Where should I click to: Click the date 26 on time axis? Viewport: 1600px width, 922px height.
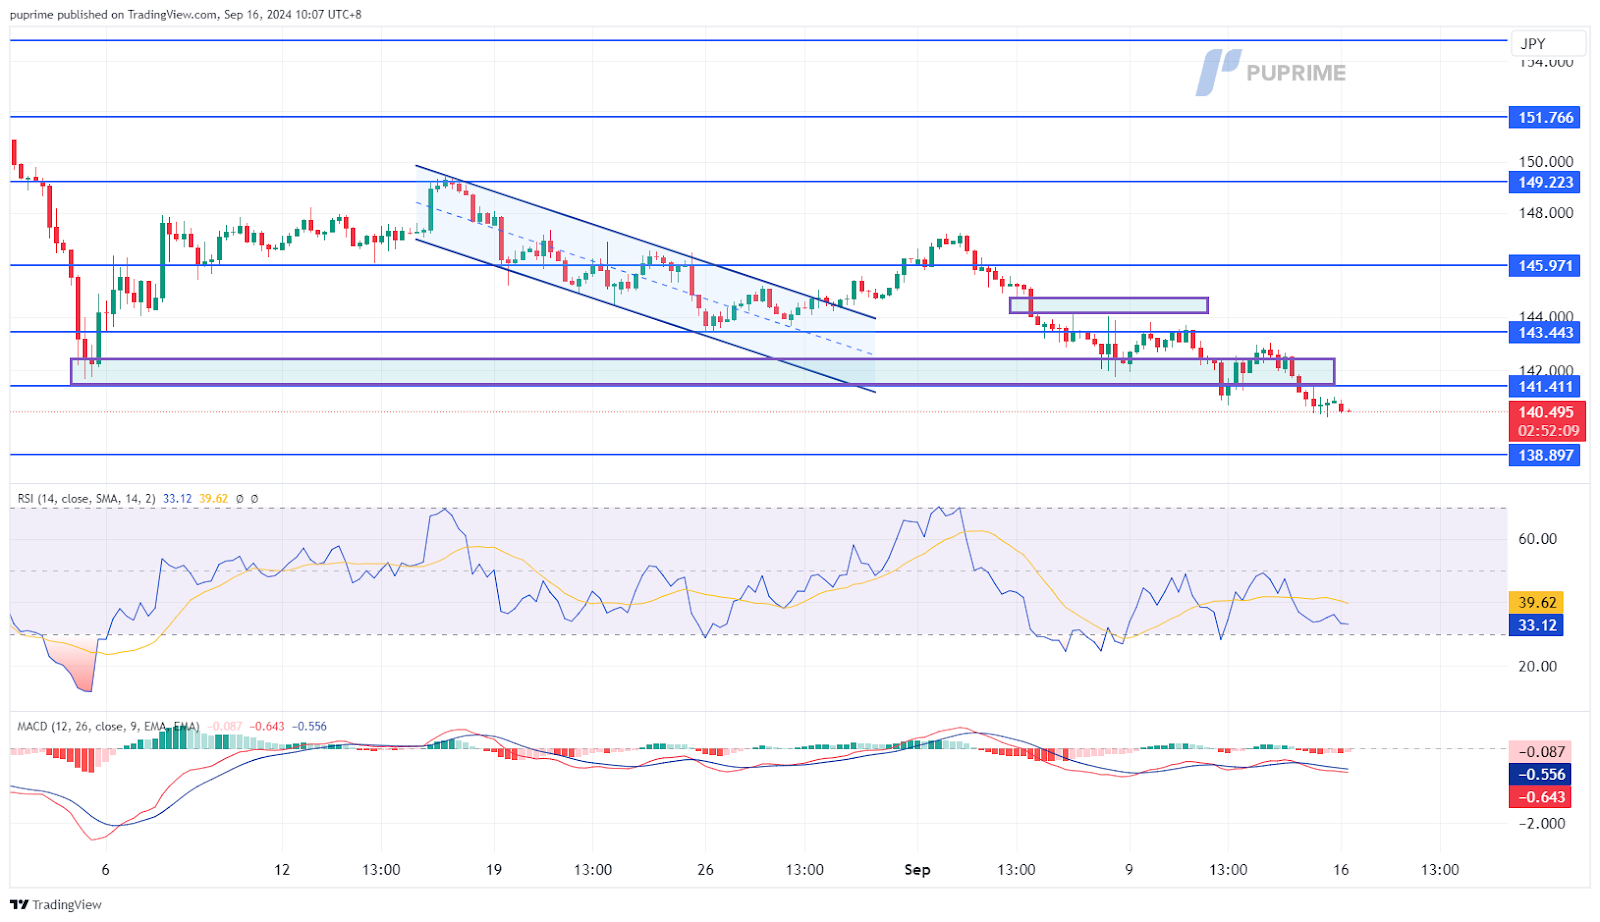(x=705, y=869)
